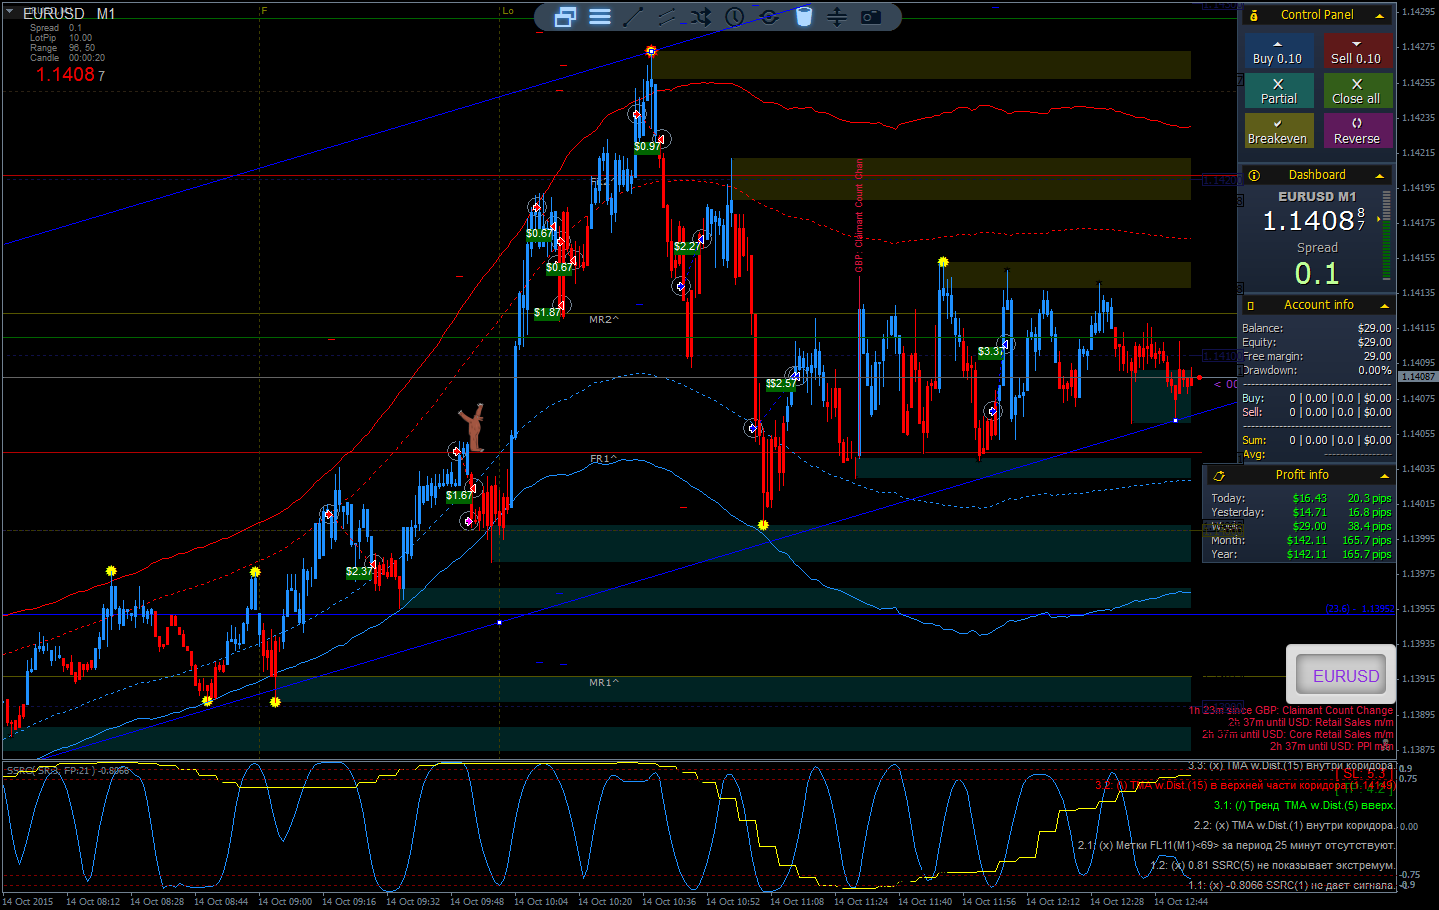
Task: Click the Close all button
Action: [x=1356, y=92]
